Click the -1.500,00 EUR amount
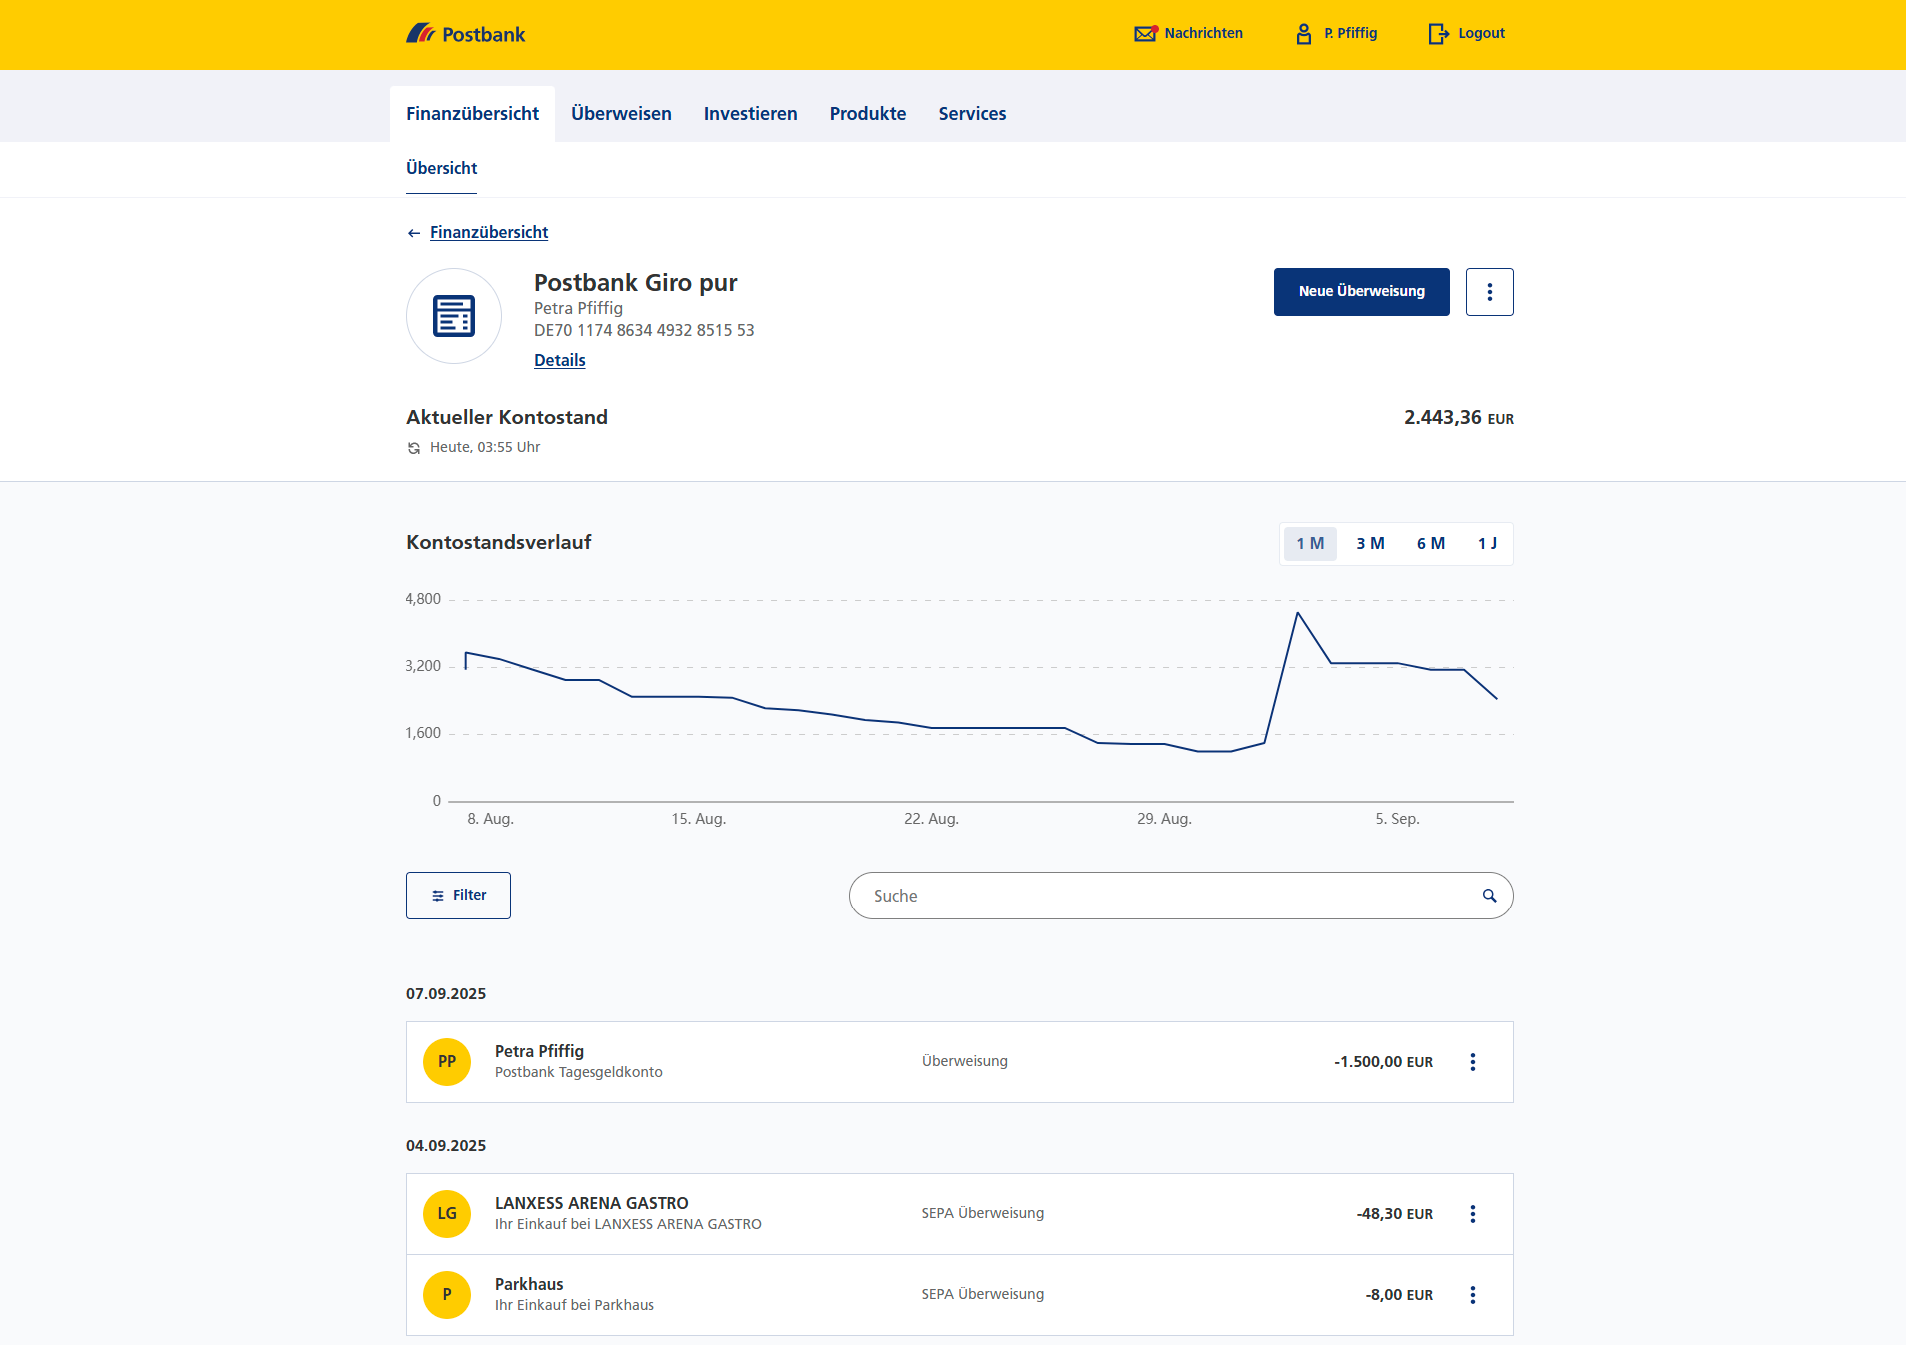The image size is (1906, 1345). click(x=1383, y=1062)
